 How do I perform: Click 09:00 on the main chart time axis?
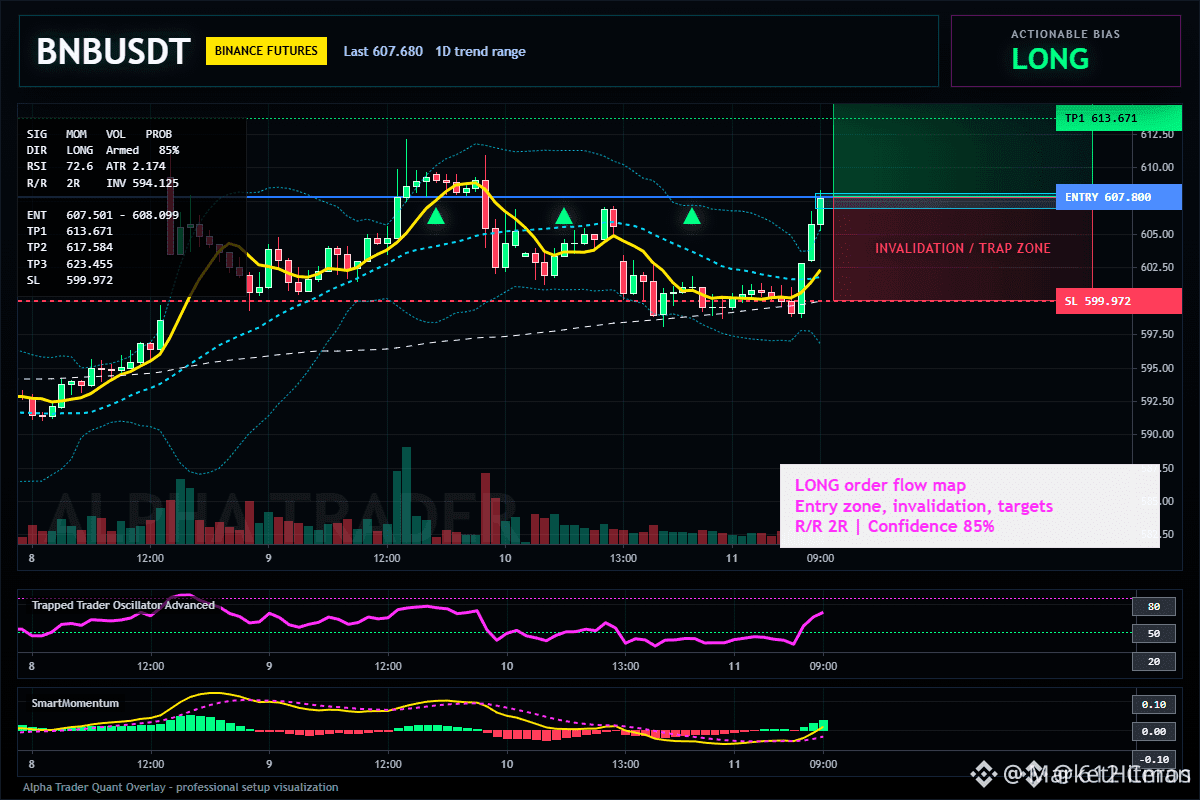tap(820, 558)
